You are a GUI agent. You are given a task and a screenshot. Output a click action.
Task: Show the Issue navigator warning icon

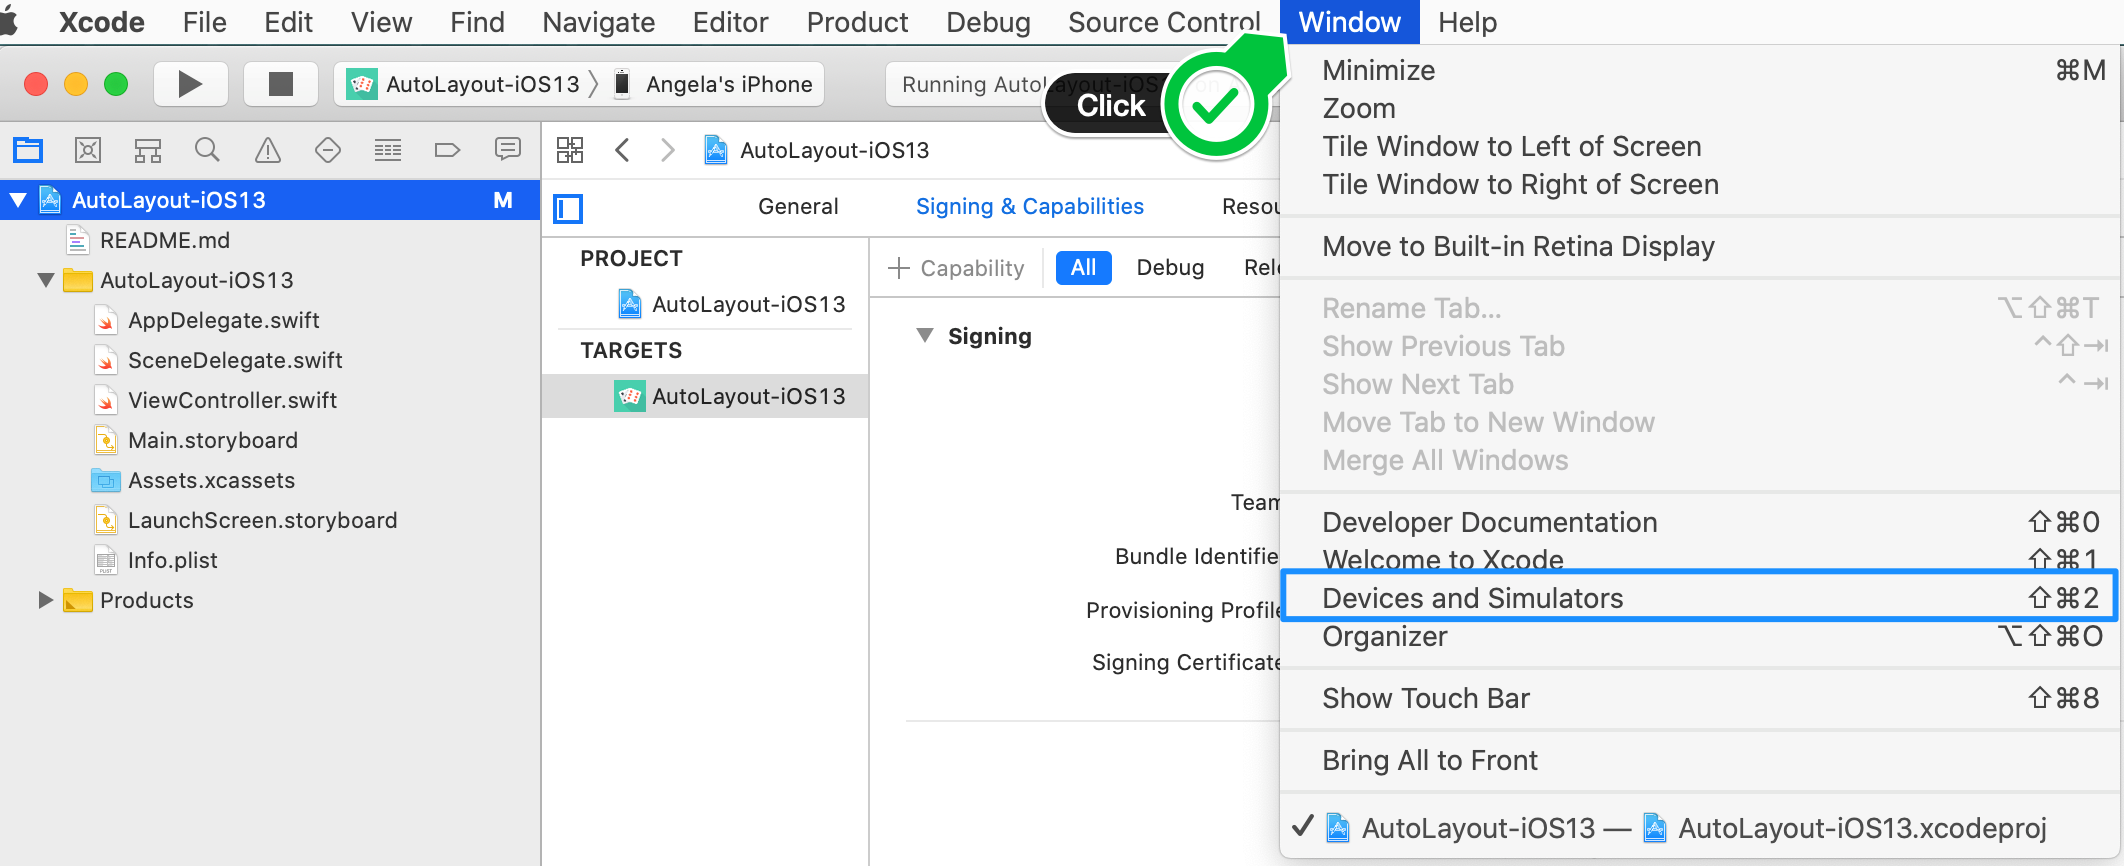tap(268, 150)
